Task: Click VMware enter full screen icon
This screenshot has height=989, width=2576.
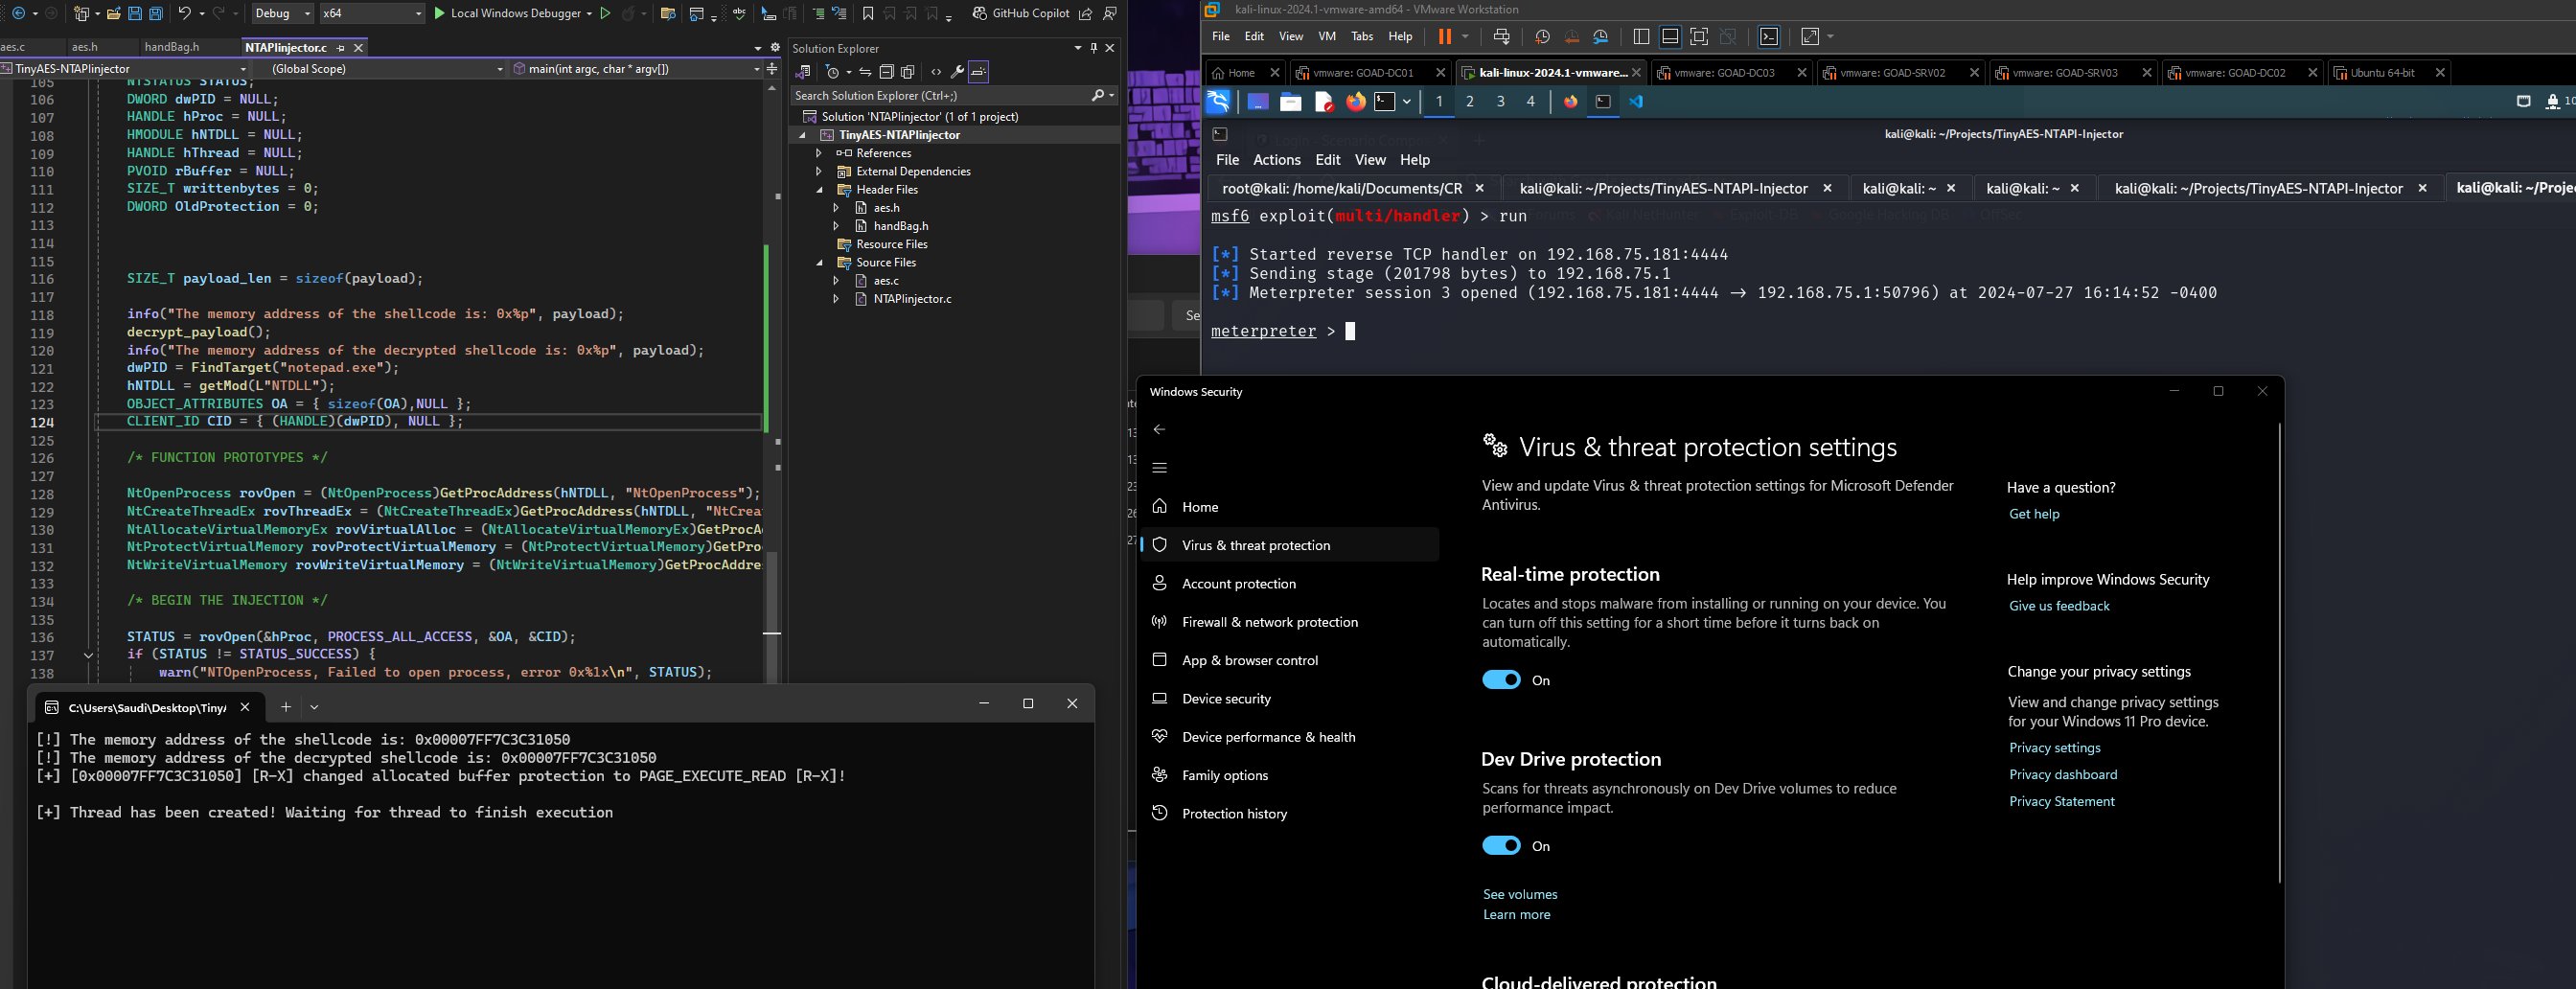Action: click(1699, 36)
